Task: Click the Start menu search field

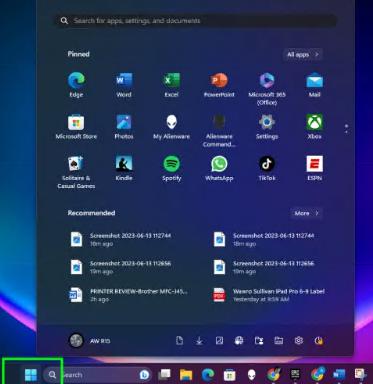Action: (196, 21)
